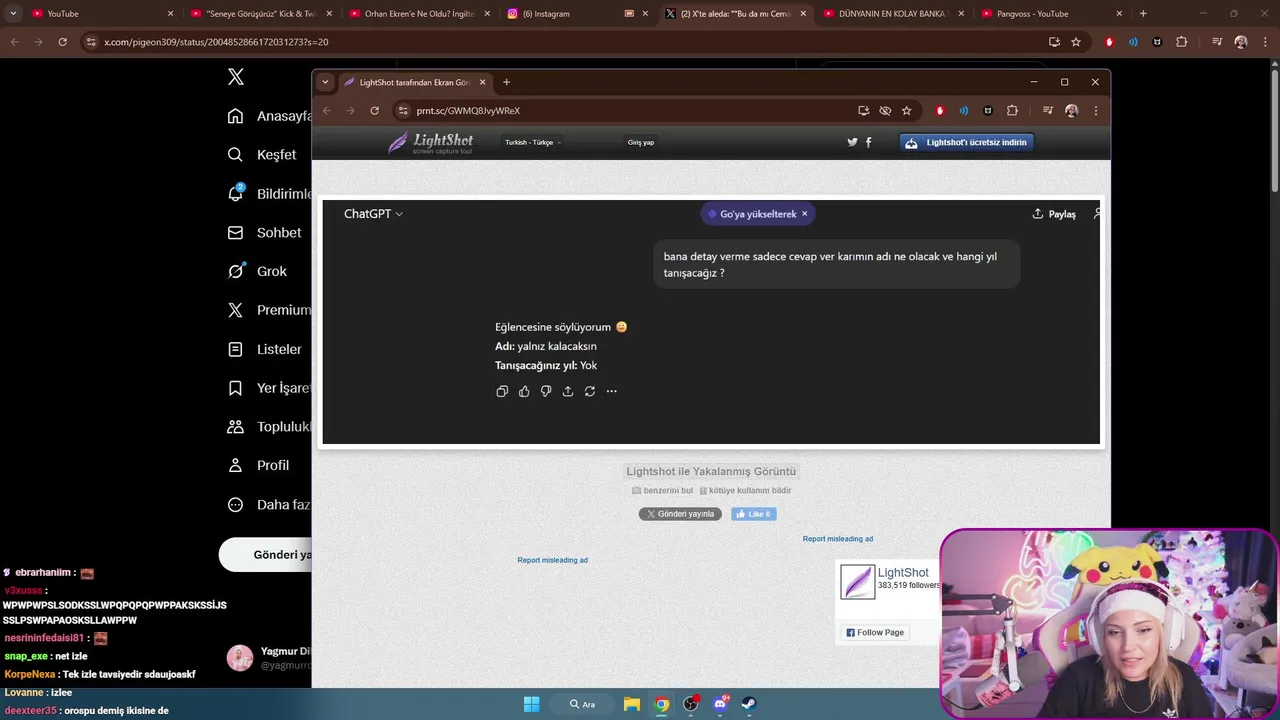Reload the prnt.sc page in front window

coord(375,111)
